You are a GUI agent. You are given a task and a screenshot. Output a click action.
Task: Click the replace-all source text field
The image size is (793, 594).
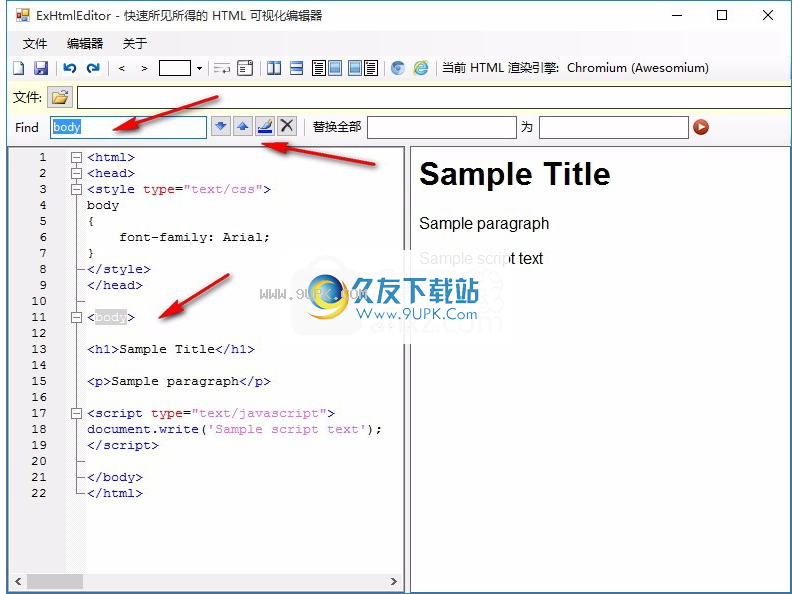[442, 127]
